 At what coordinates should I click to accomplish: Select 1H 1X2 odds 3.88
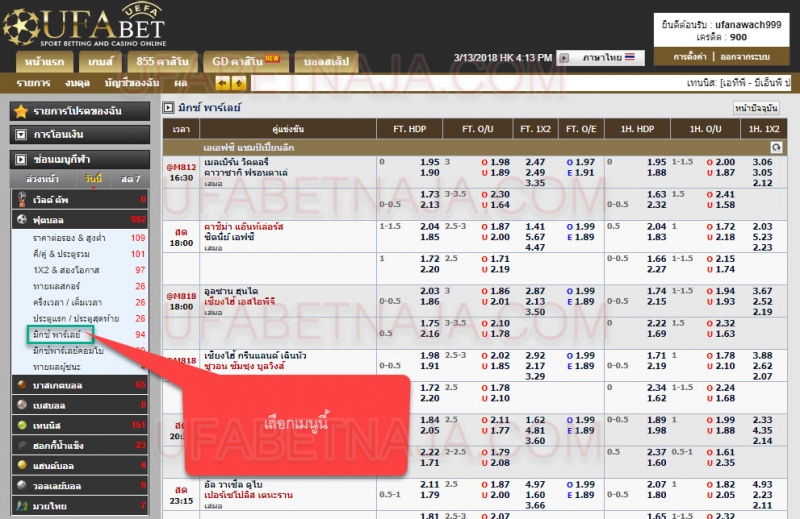pyautogui.click(x=762, y=356)
